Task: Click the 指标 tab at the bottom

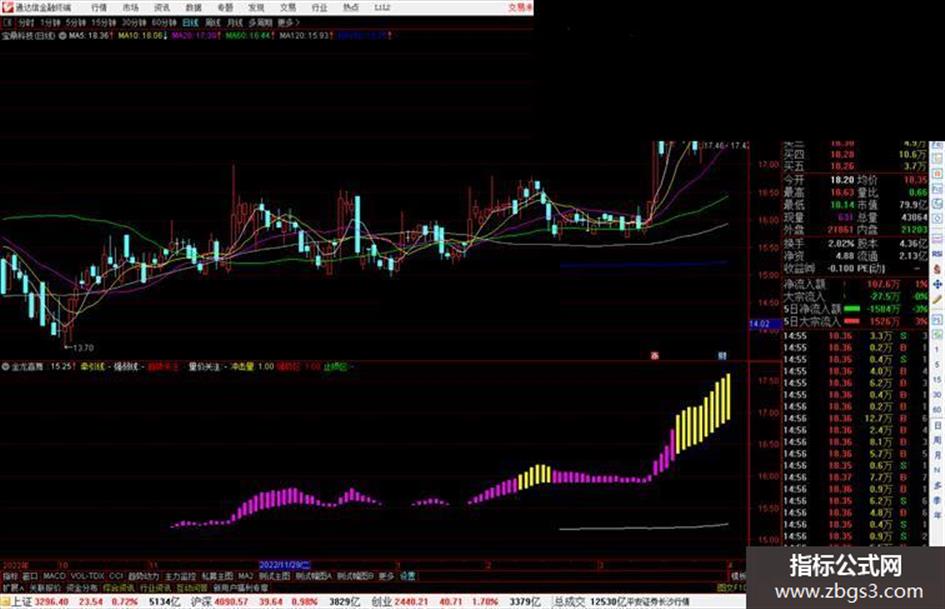Action: [10, 576]
